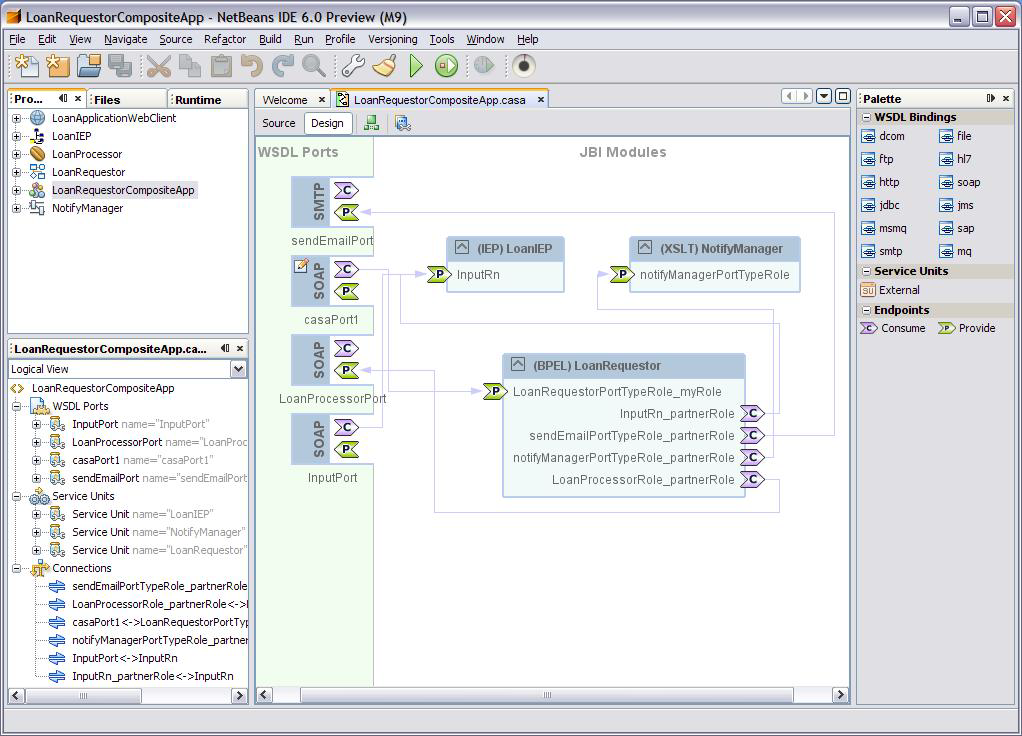Click the Build Project icon in Design toolbar
Image resolution: width=1022 pixels, height=736 pixels.
(372, 123)
